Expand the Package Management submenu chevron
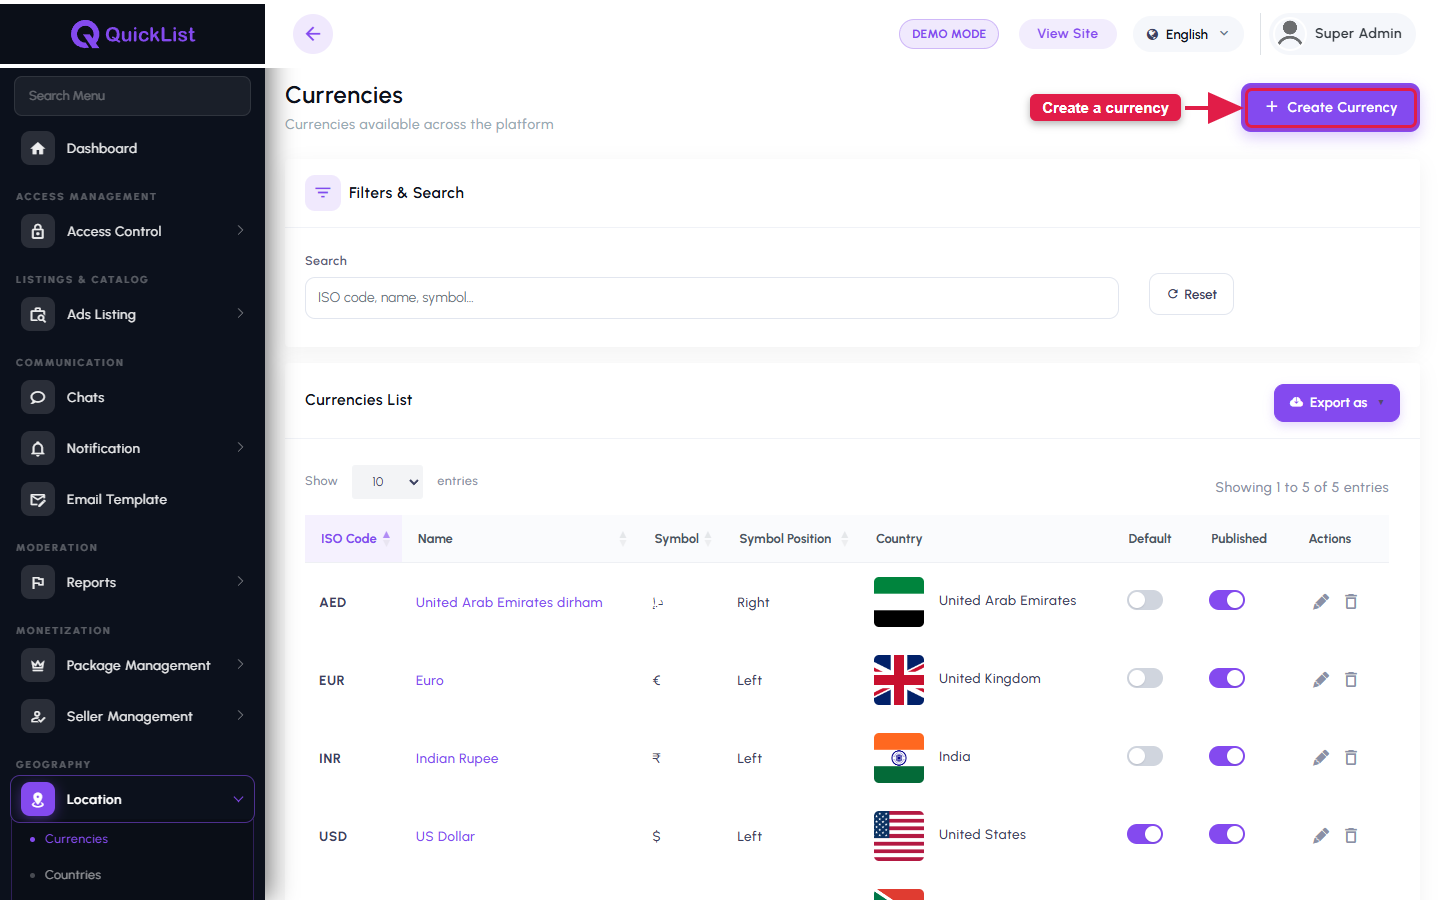The height and width of the screenshot is (900, 1440). pyautogui.click(x=240, y=664)
